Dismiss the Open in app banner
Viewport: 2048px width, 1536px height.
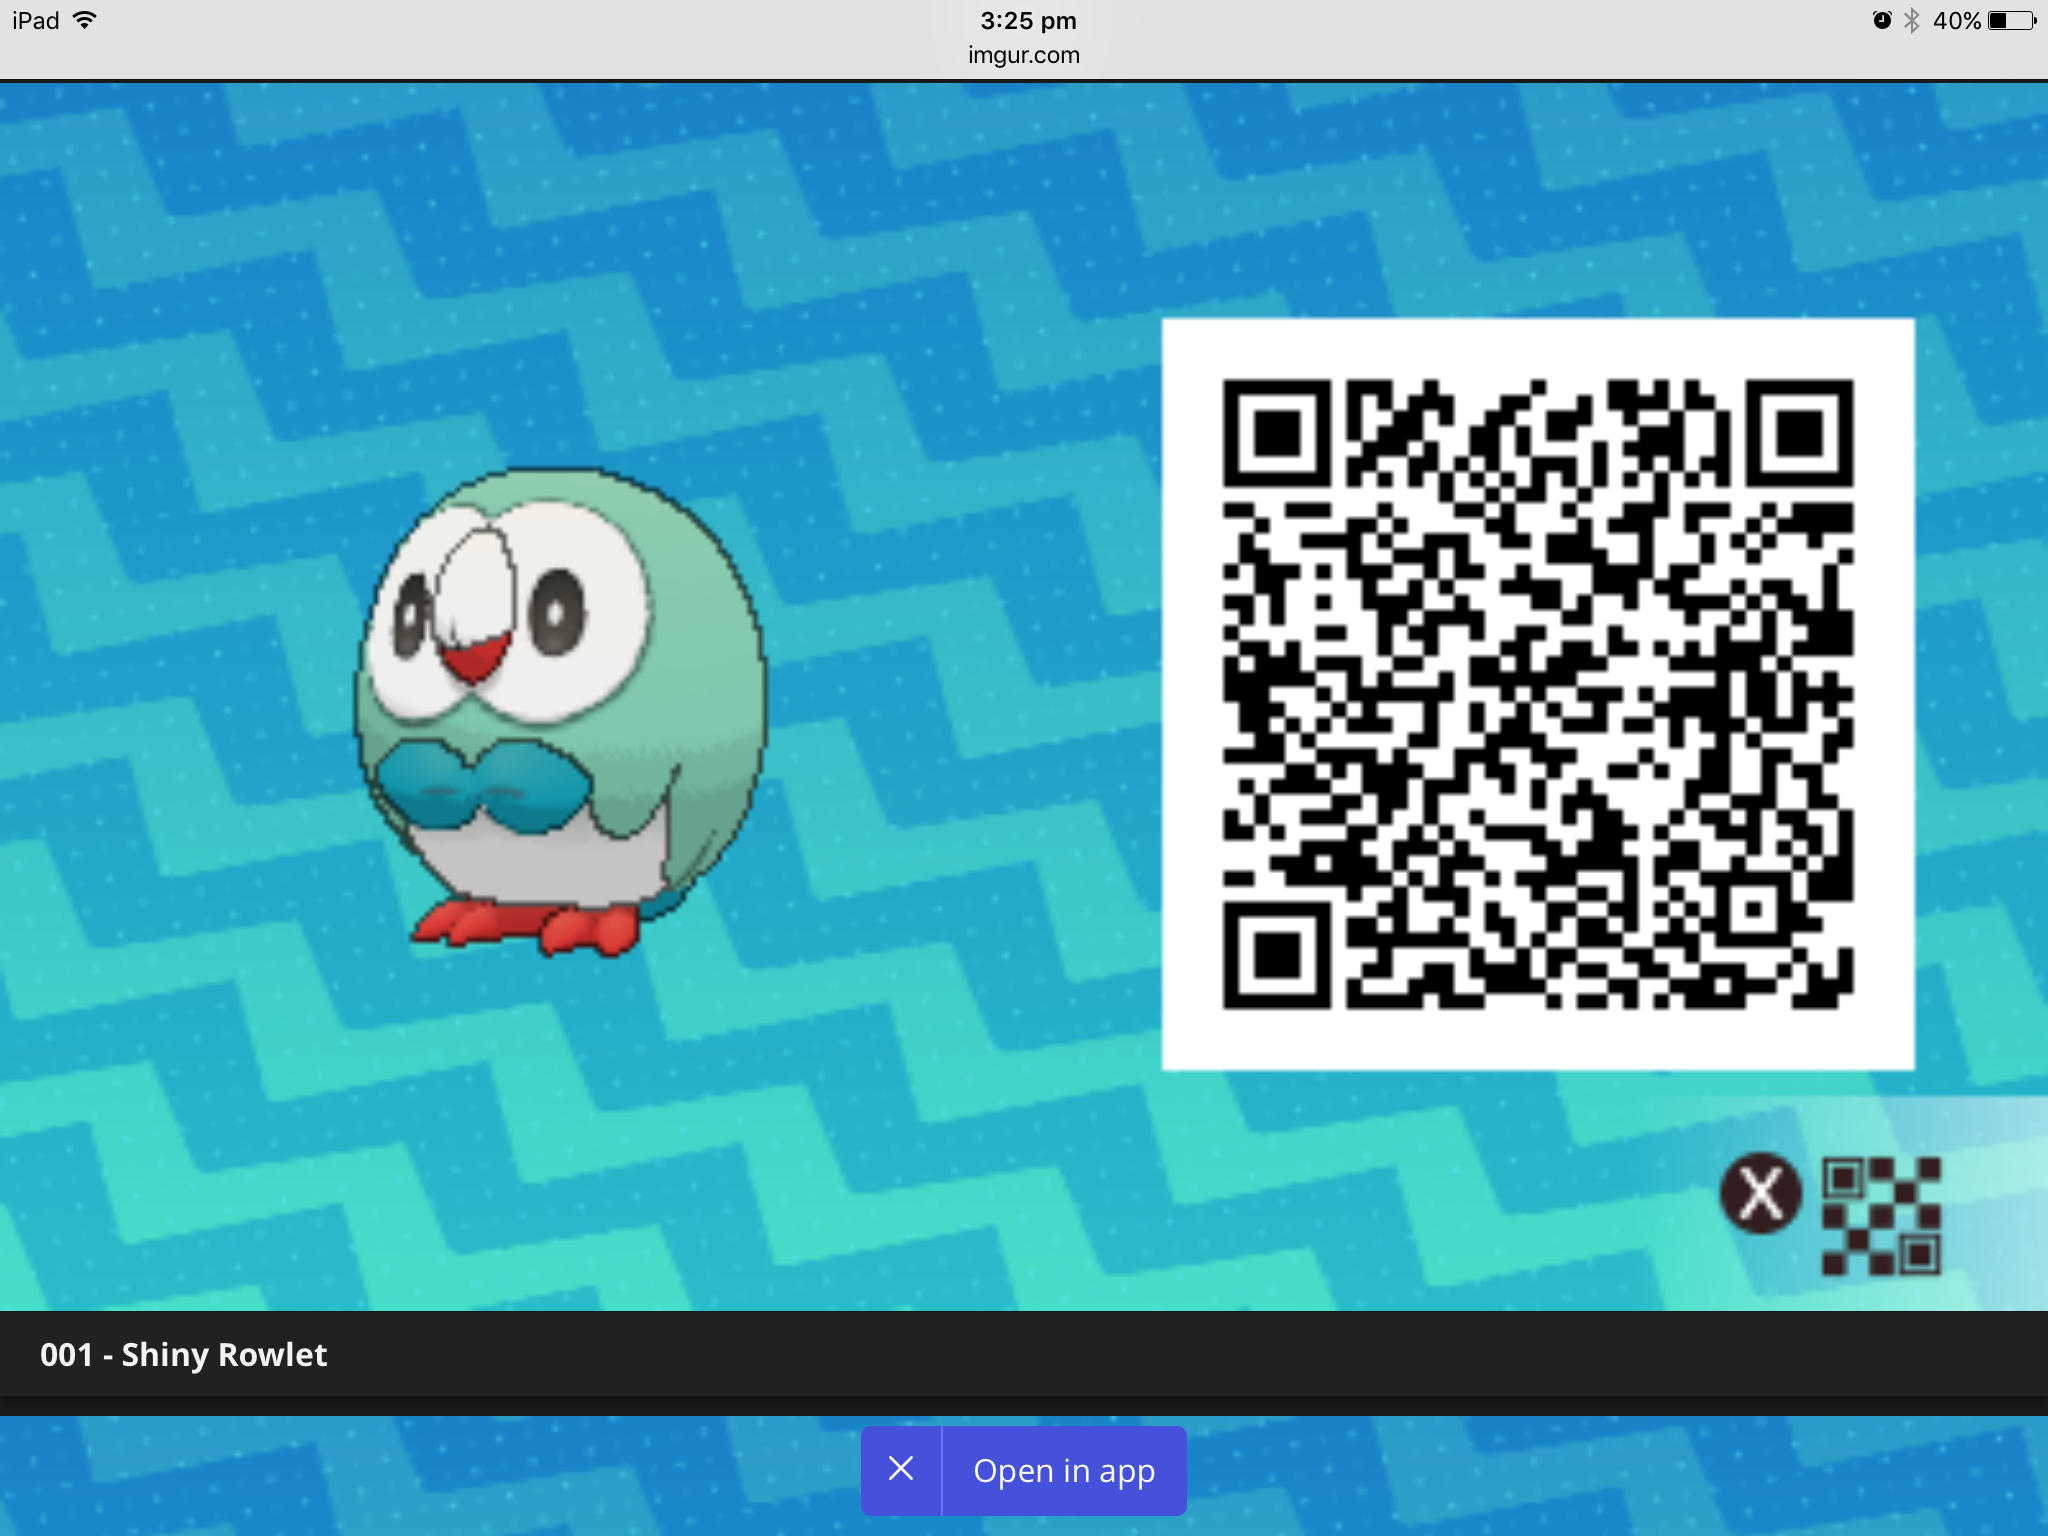pyautogui.click(x=901, y=1469)
